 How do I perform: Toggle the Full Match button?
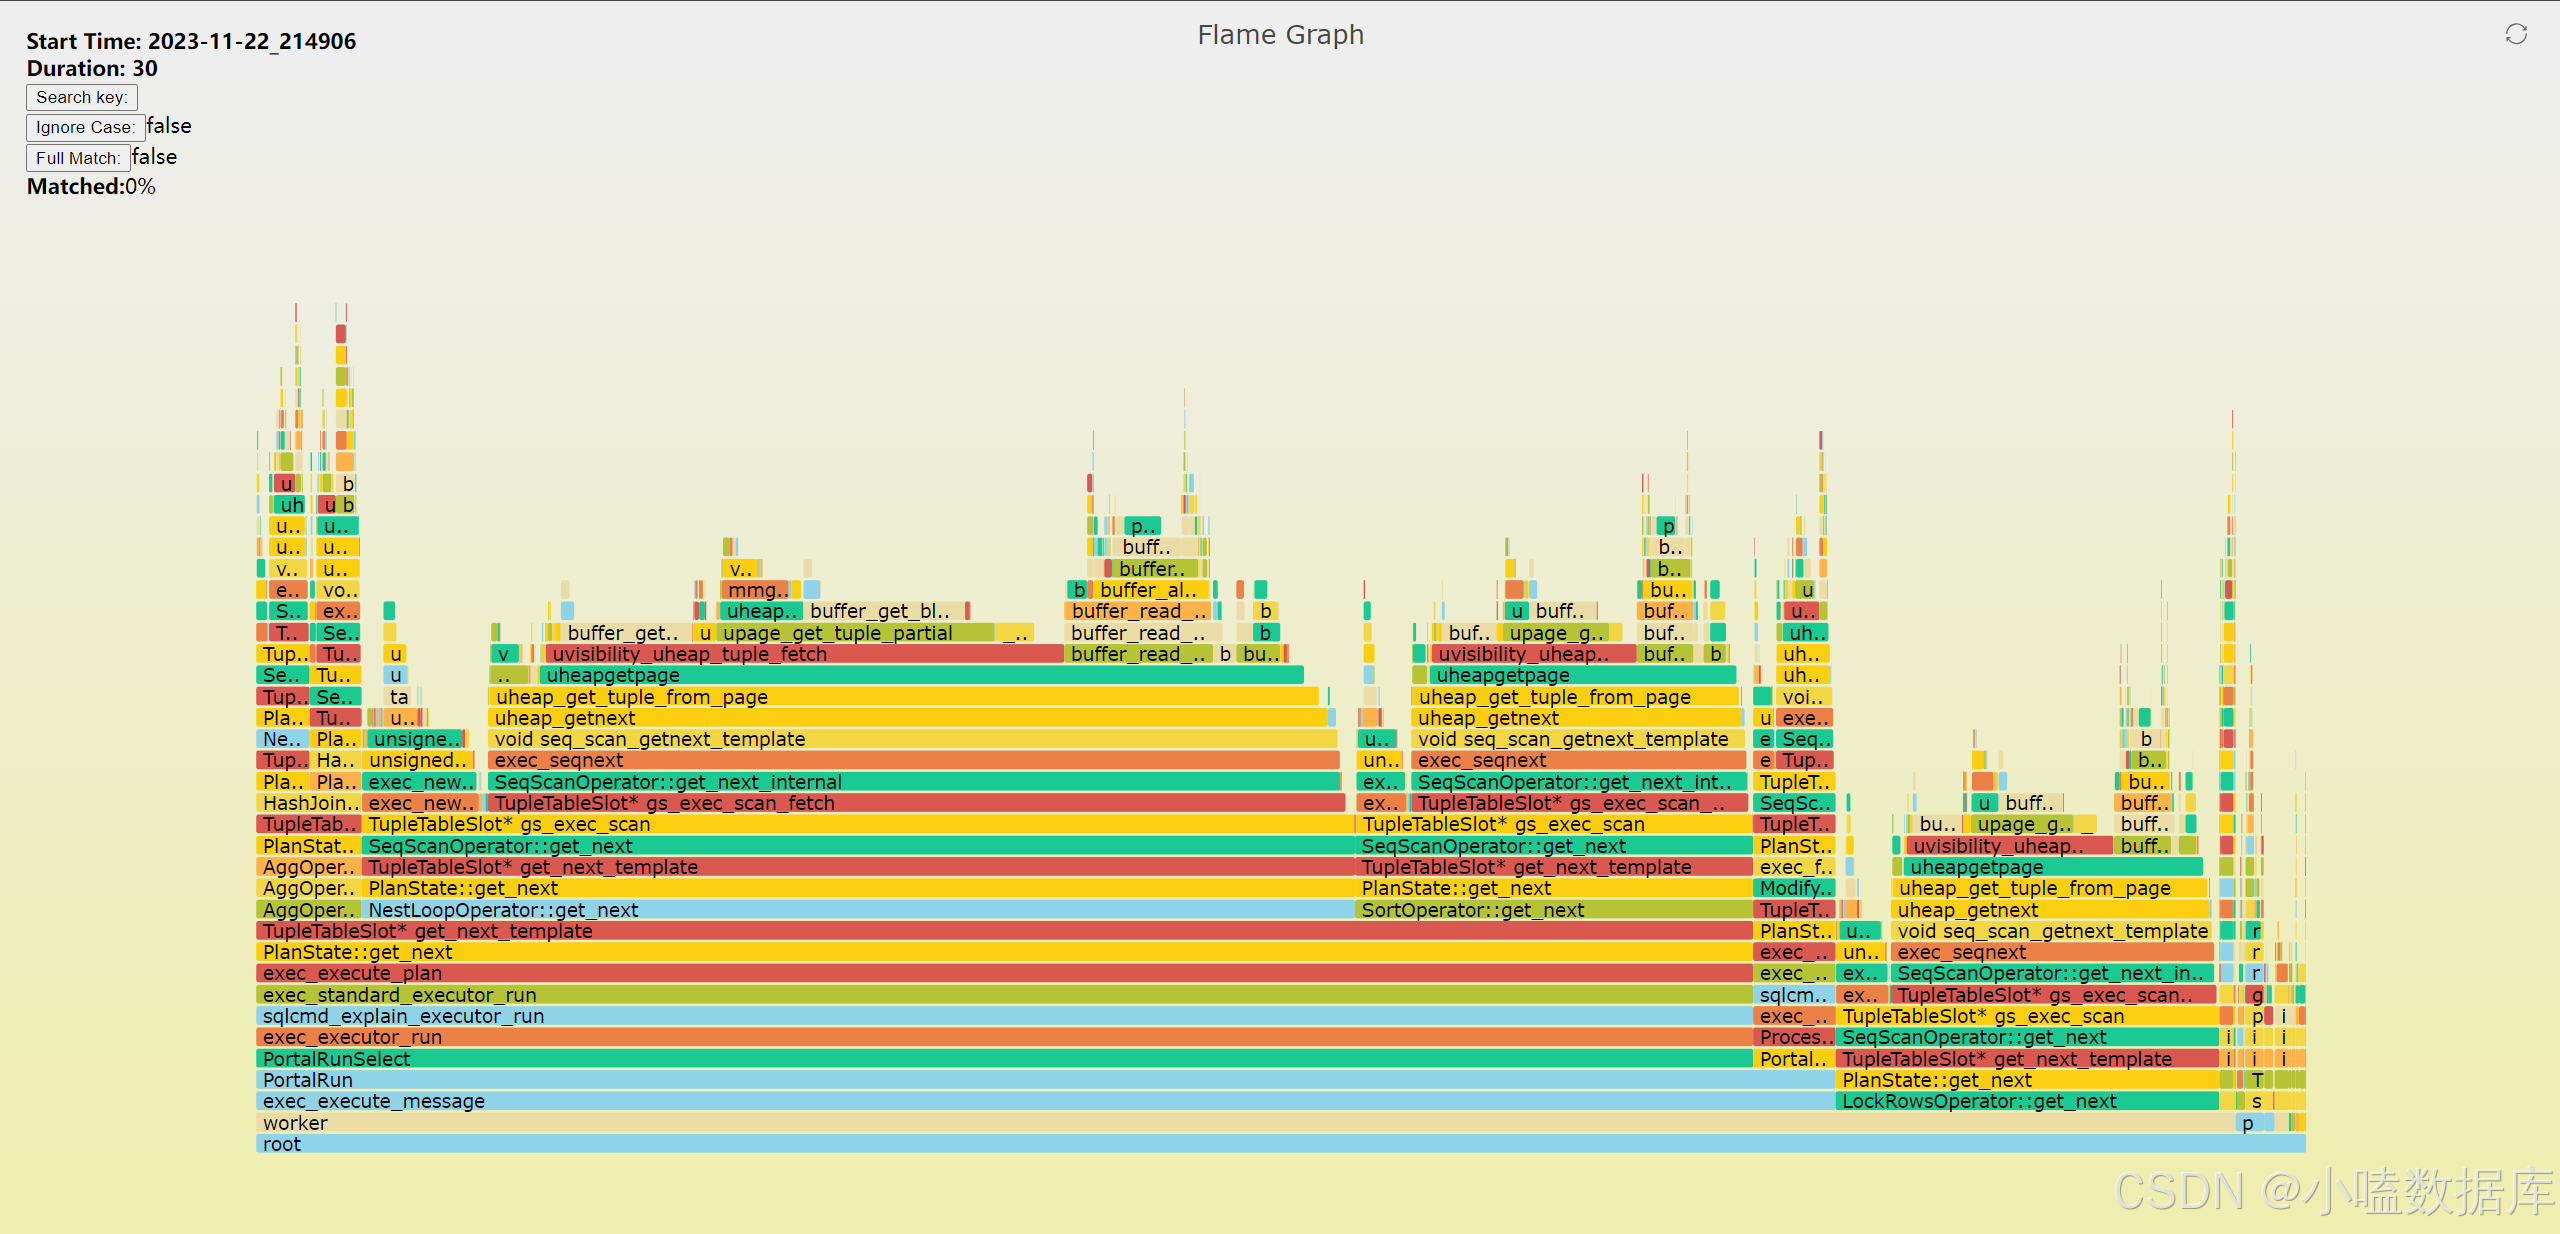[78, 158]
